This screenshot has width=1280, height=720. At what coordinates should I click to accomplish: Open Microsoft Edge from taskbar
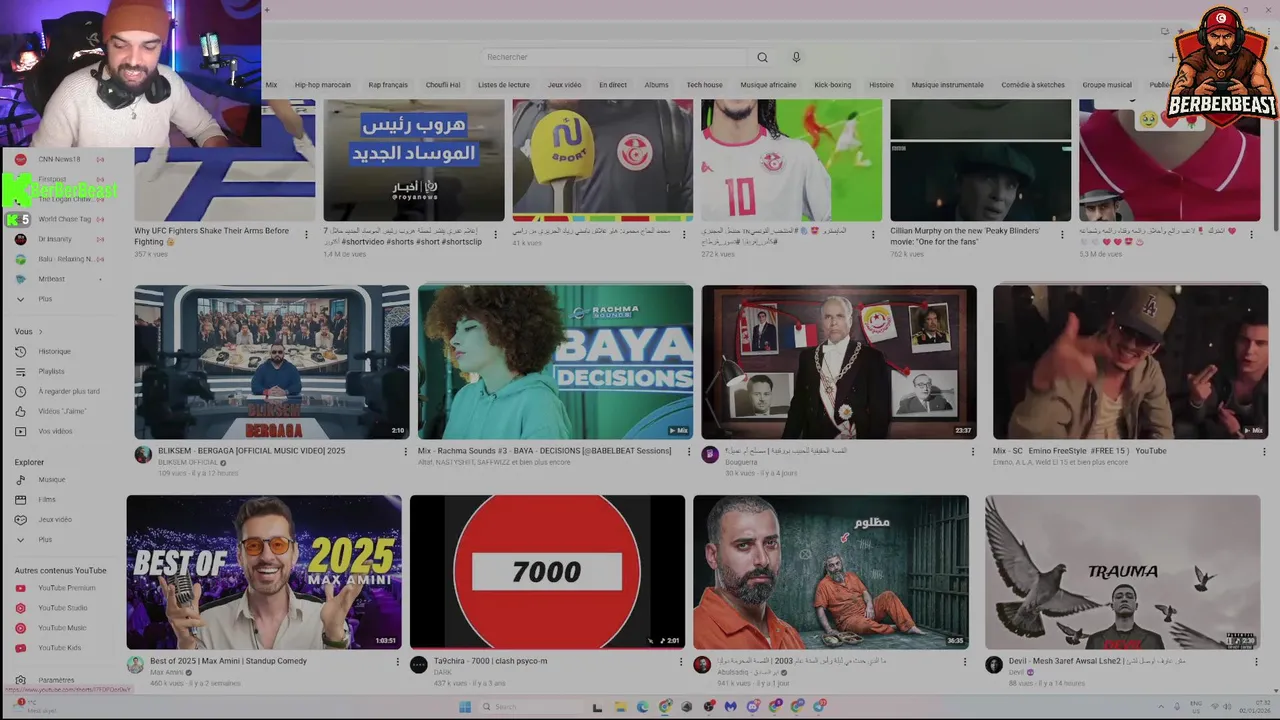643,707
